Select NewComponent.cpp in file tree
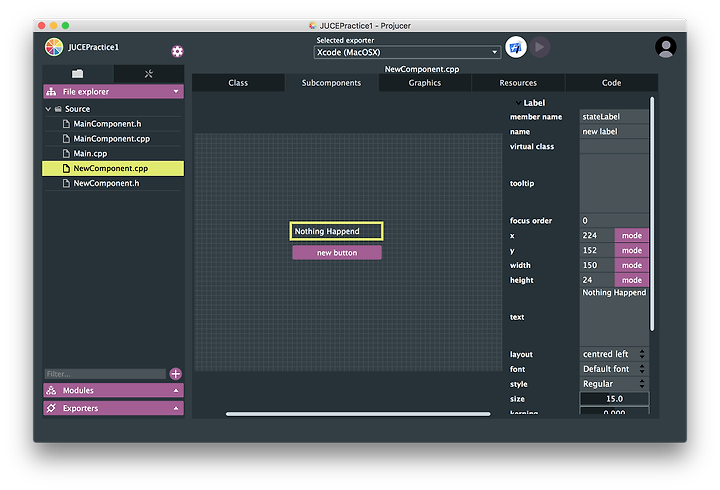 pos(113,169)
